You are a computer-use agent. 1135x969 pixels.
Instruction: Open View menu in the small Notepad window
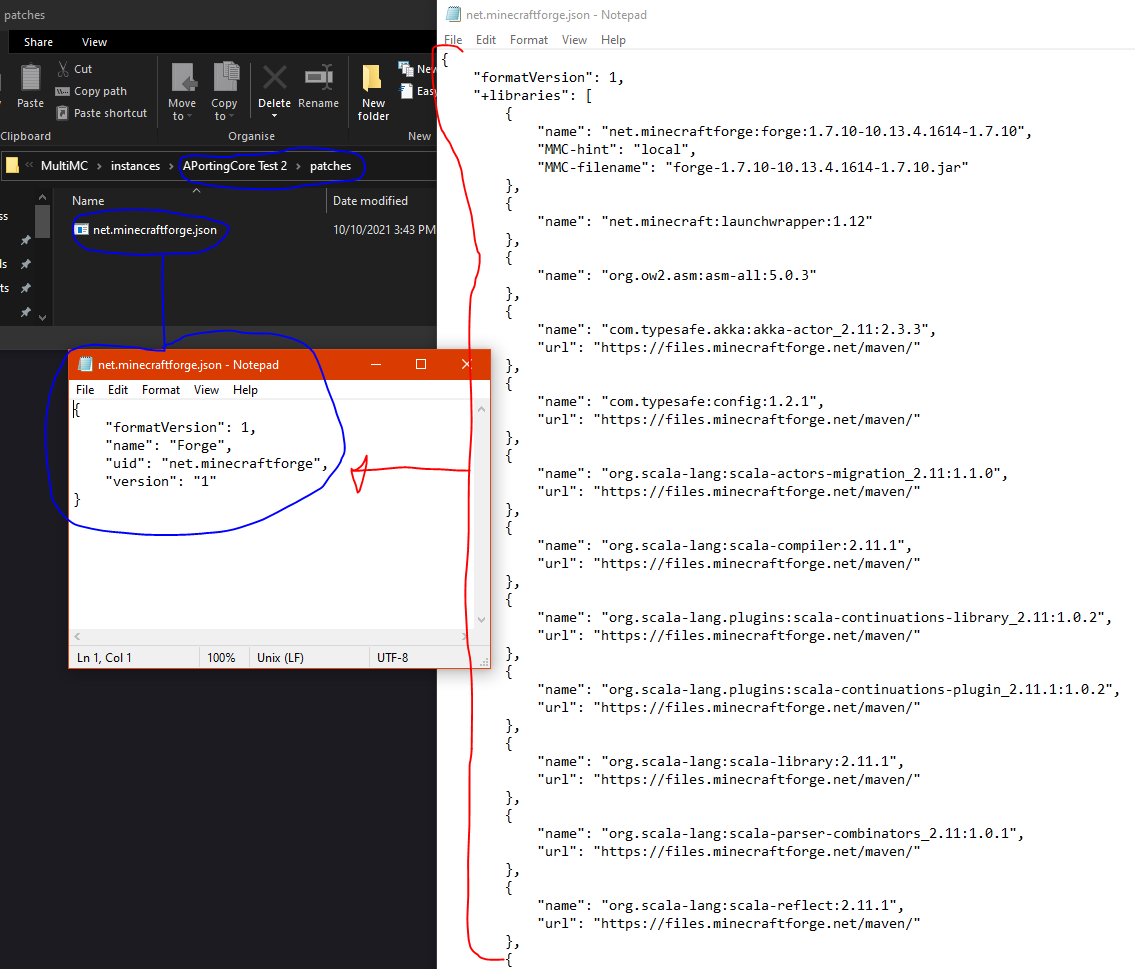pos(206,390)
